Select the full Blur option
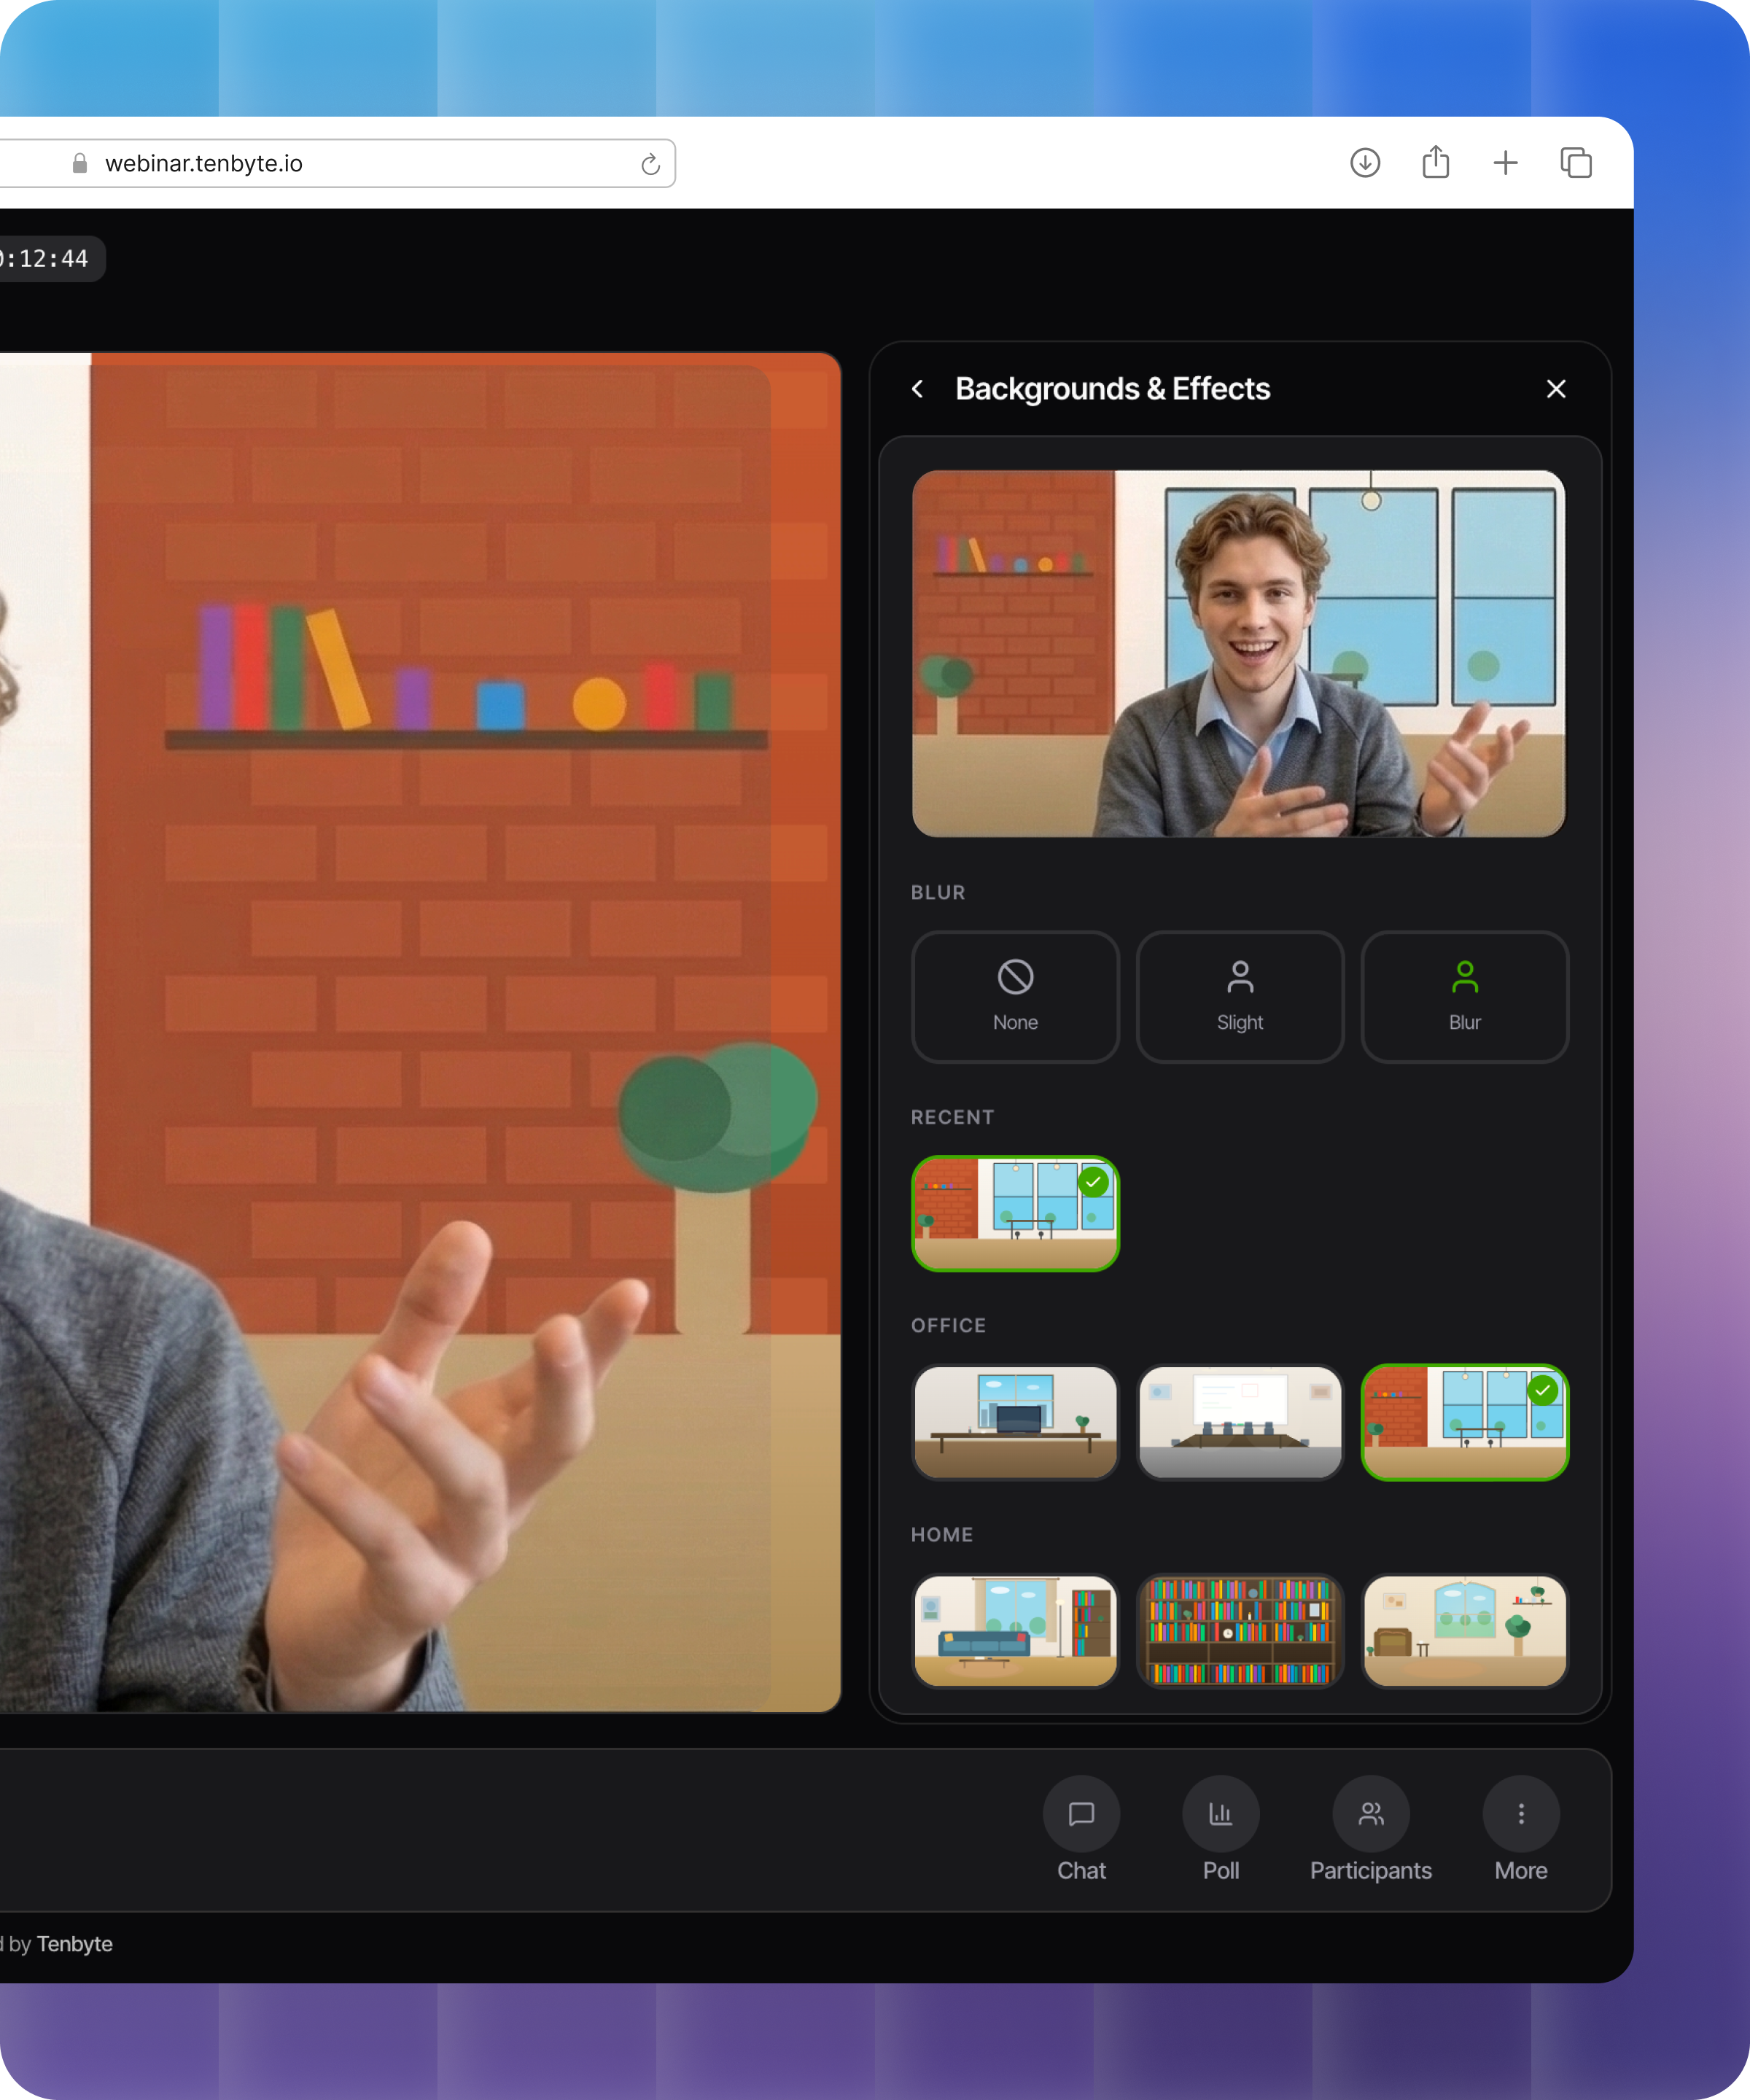Image resolution: width=1750 pixels, height=2100 pixels. point(1464,996)
